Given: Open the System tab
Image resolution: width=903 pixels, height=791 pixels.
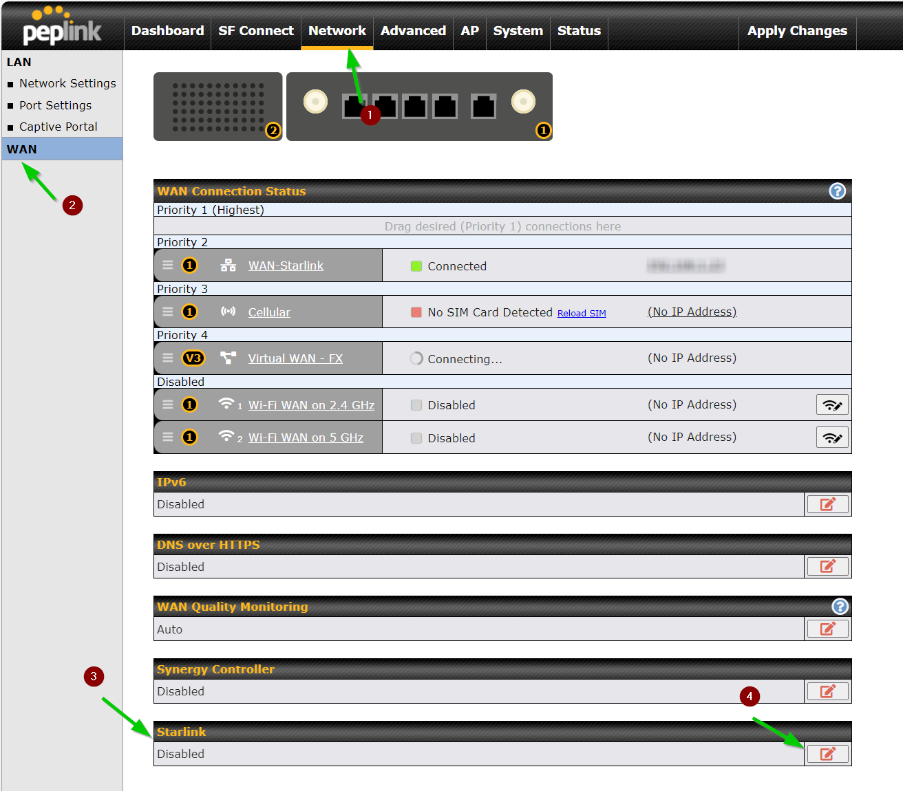Looking at the screenshot, I should point(518,31).
